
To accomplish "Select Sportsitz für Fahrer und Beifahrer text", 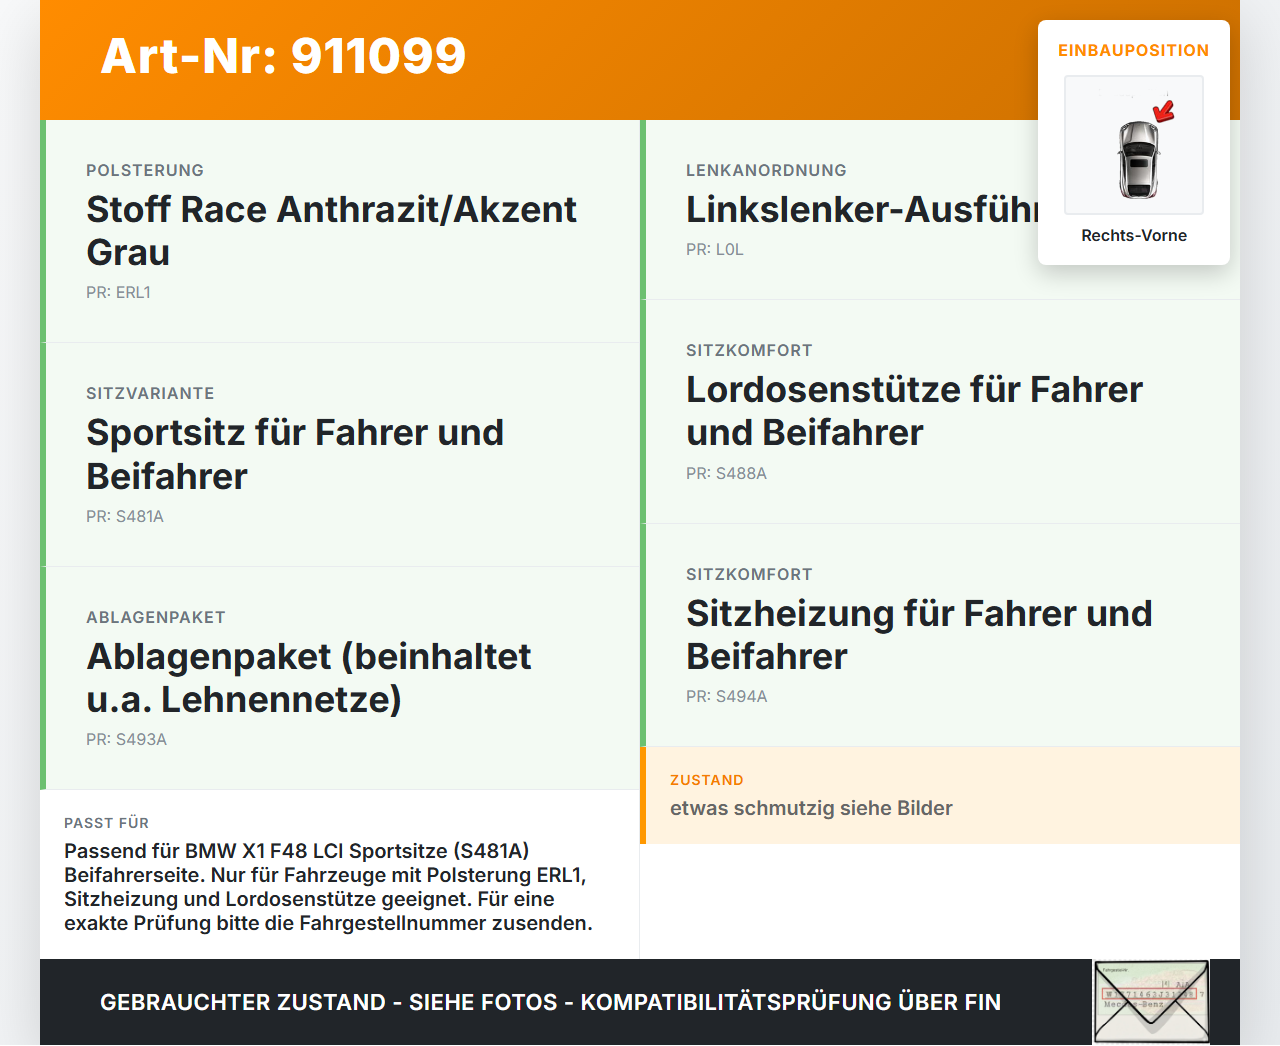I will pos(295,454).
